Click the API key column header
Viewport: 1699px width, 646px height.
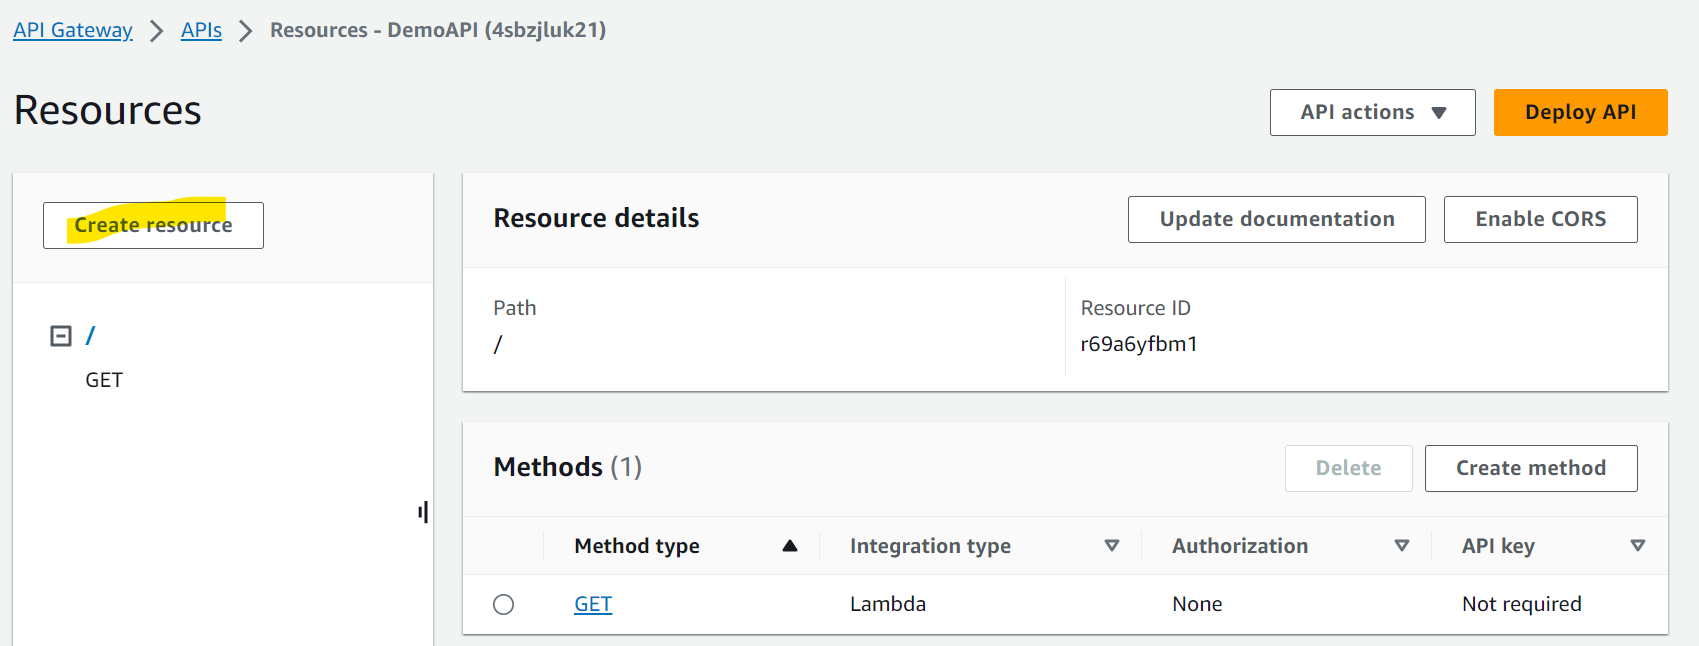coord(1498,546)
